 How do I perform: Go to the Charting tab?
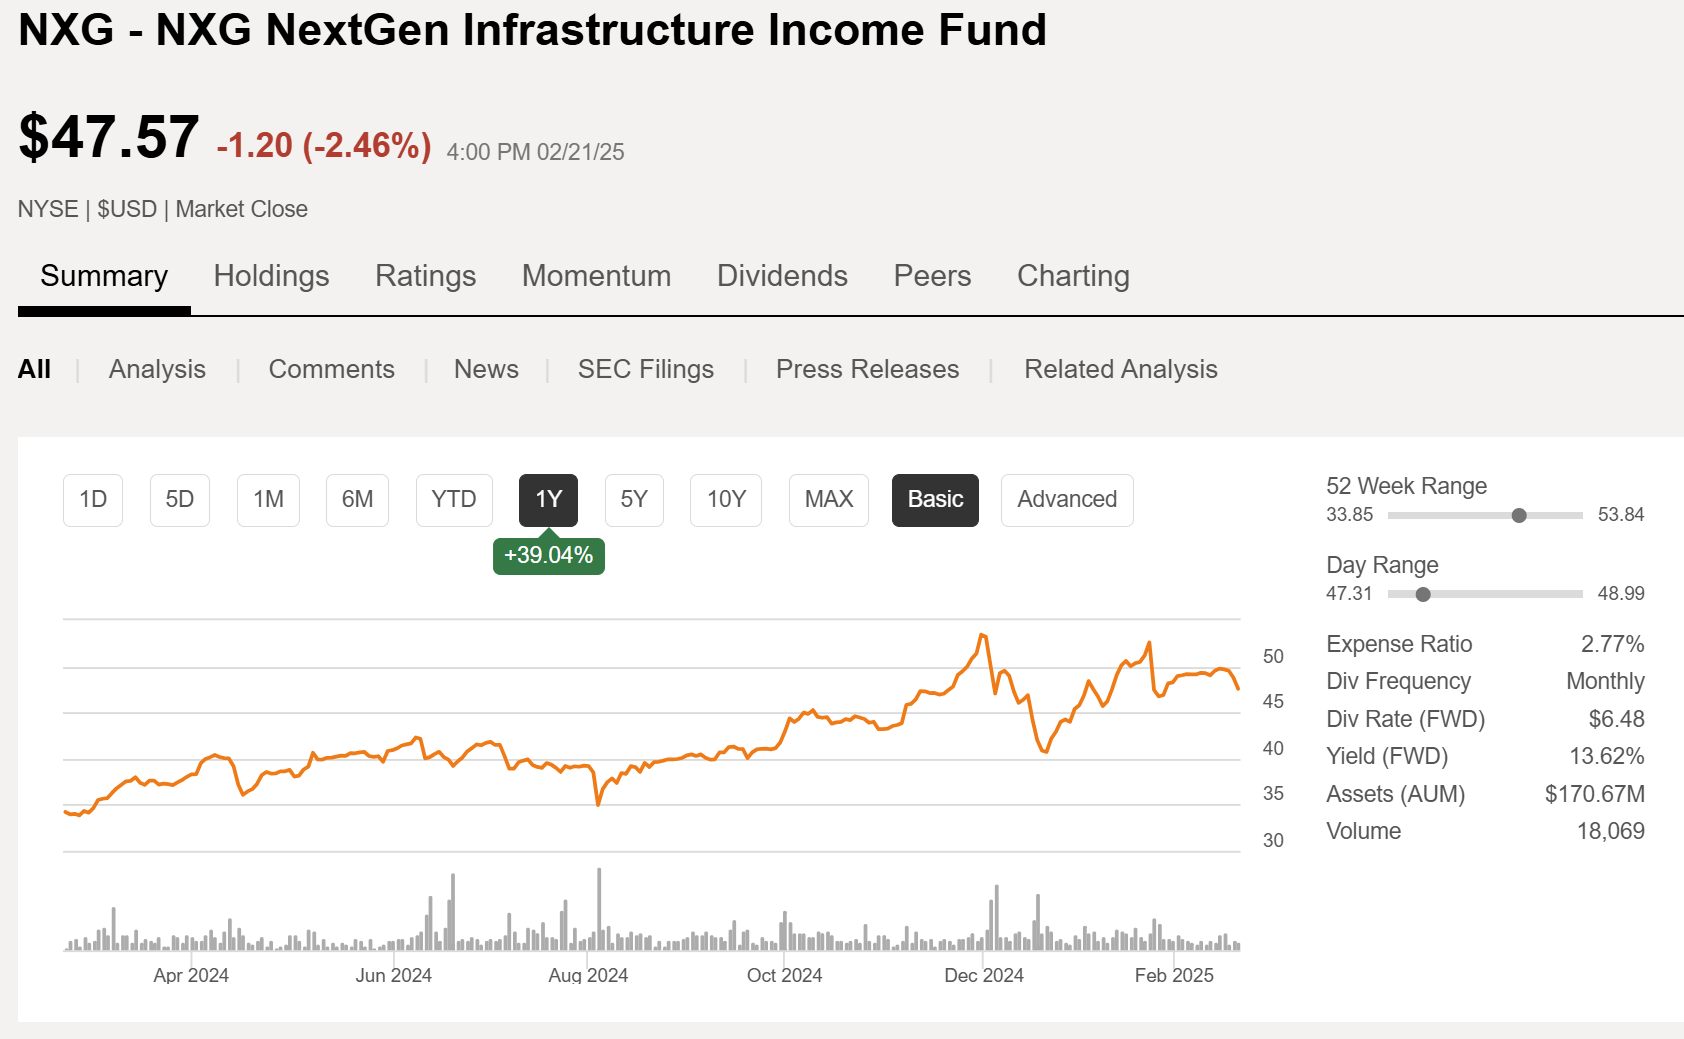[1072, 276]
